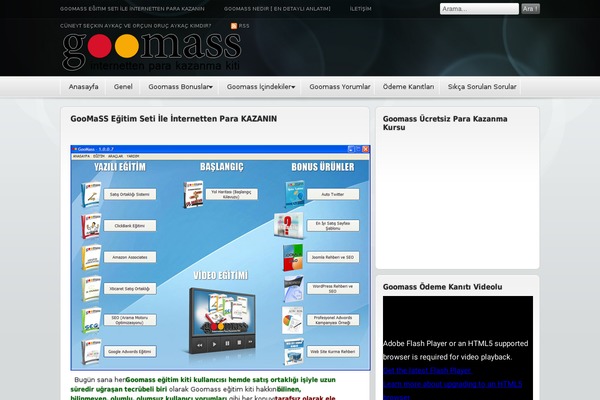This screenshot has height=400, width=600.
Task: Click ARAÇLAR in the GooMass app menu
Action: coord(115,156)
